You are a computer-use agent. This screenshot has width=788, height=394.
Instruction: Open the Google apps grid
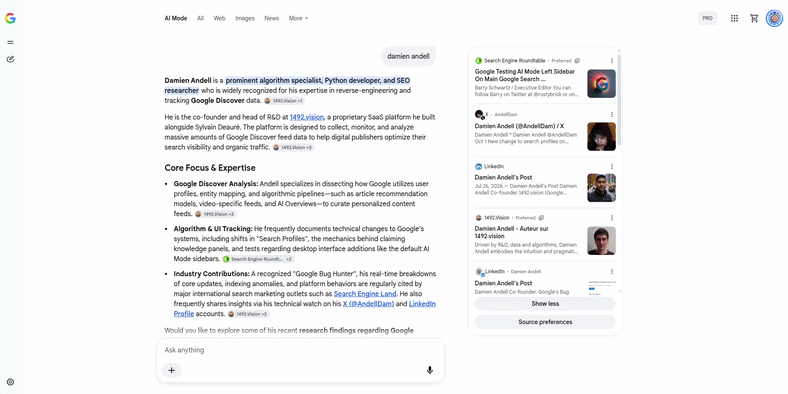(x=734, y=19)
